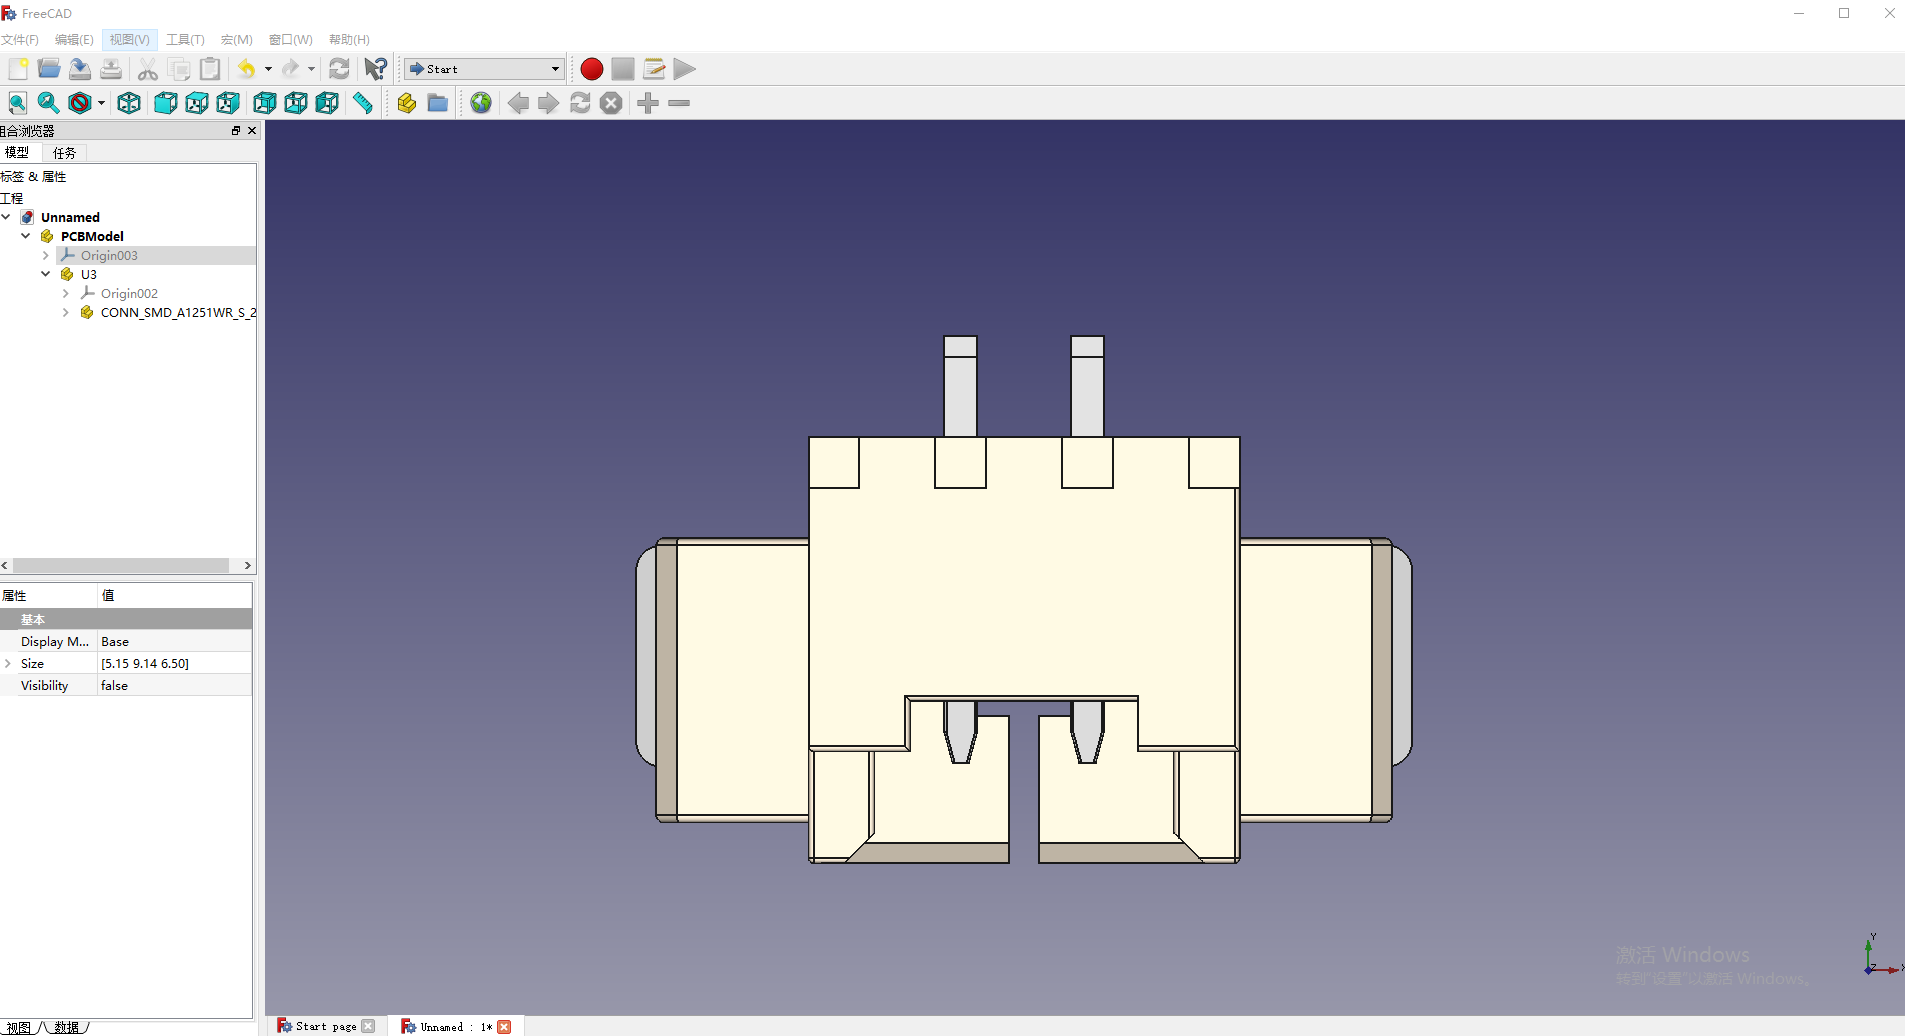The image size is (1905, 1036).
Task: Open the undo history dropdown arrow
Action: click(268, 69)
